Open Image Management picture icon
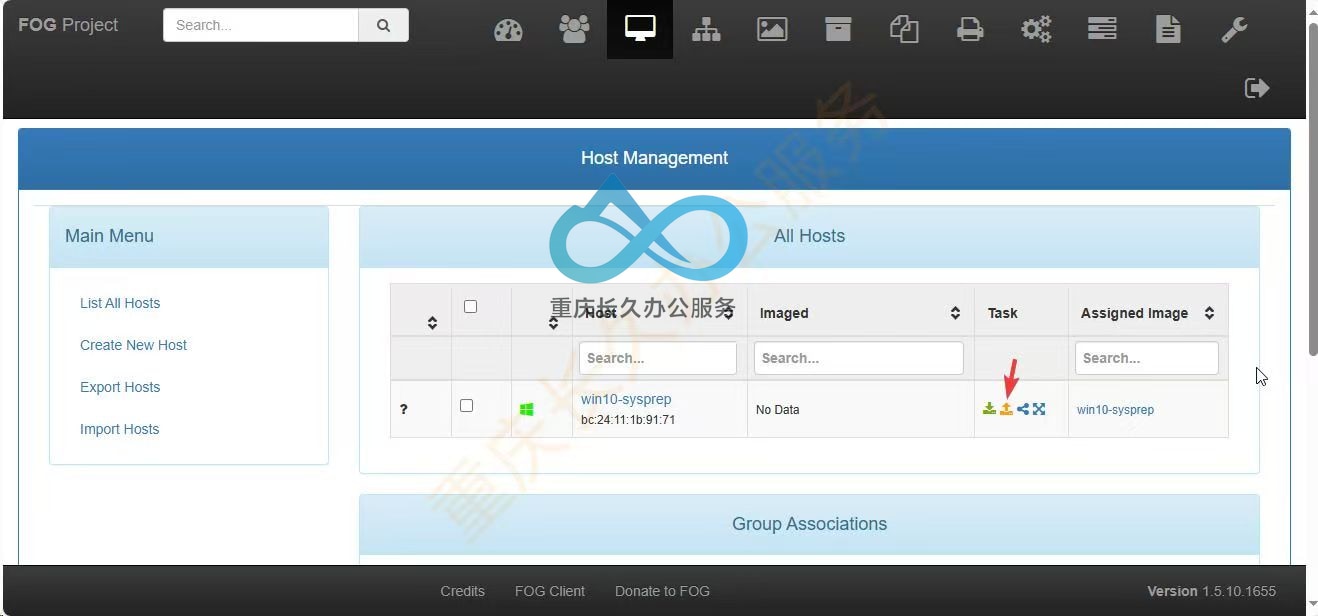 [x=772, y=29]
